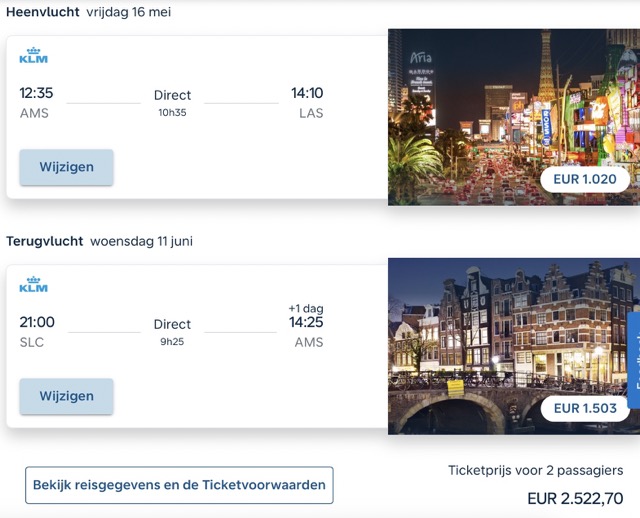
Task: Click the Terugvlucht woensdag 11 juni heading
Action: (x=99, y=241)
